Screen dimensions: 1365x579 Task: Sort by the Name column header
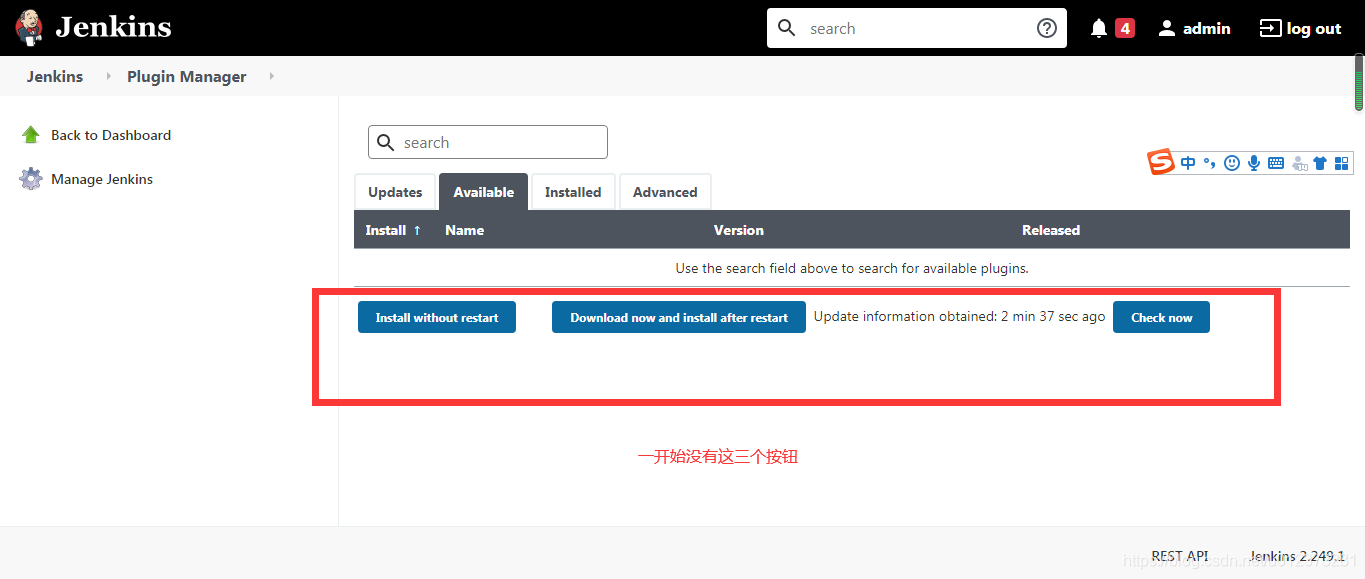point(465,230)
